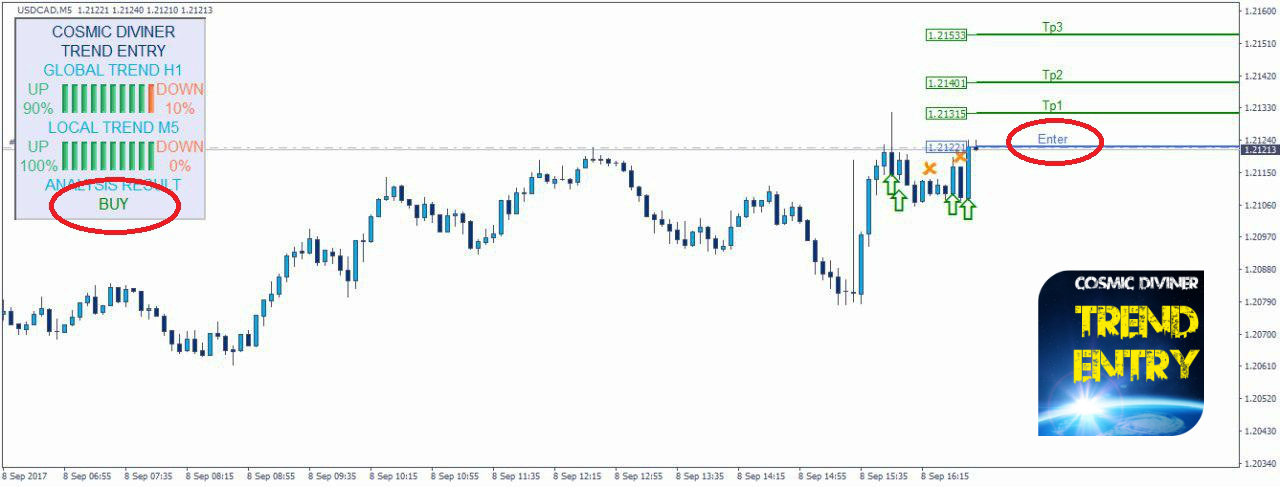
Task: Click the 1.21401 take-profit price tag
Action: pos(947,83)
